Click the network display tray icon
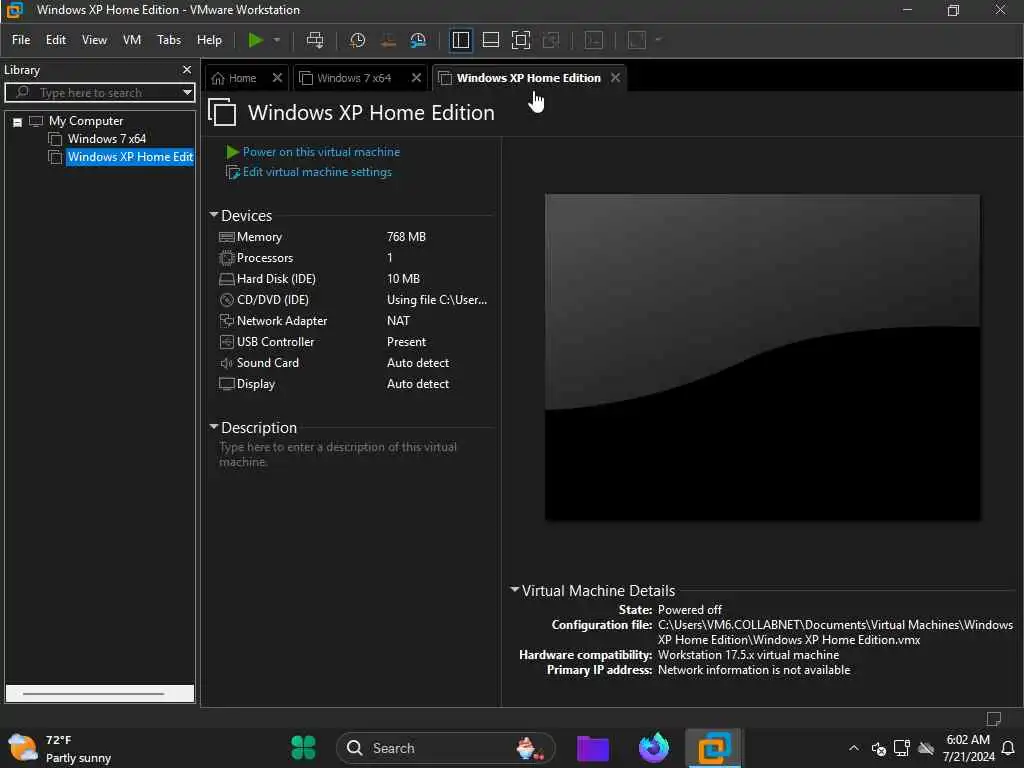 (x=902, y=748)
